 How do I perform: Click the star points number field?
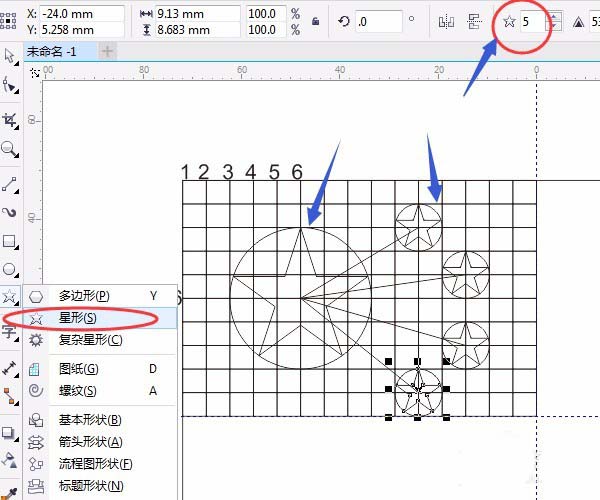pos(533,21)
